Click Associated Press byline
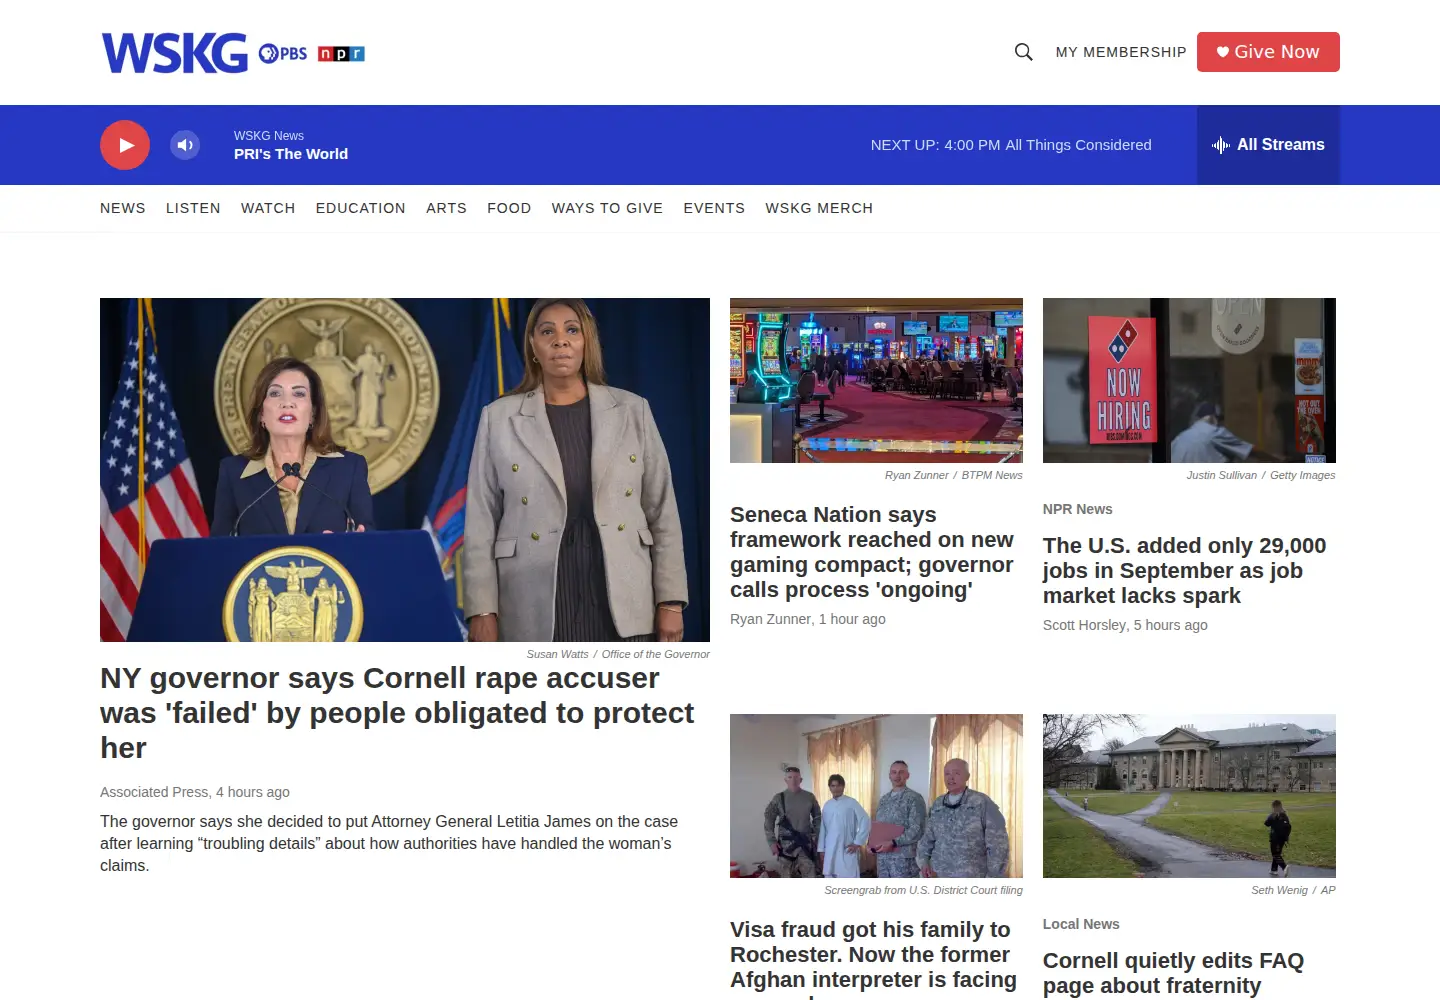1440x1000 pixels. 154,792
